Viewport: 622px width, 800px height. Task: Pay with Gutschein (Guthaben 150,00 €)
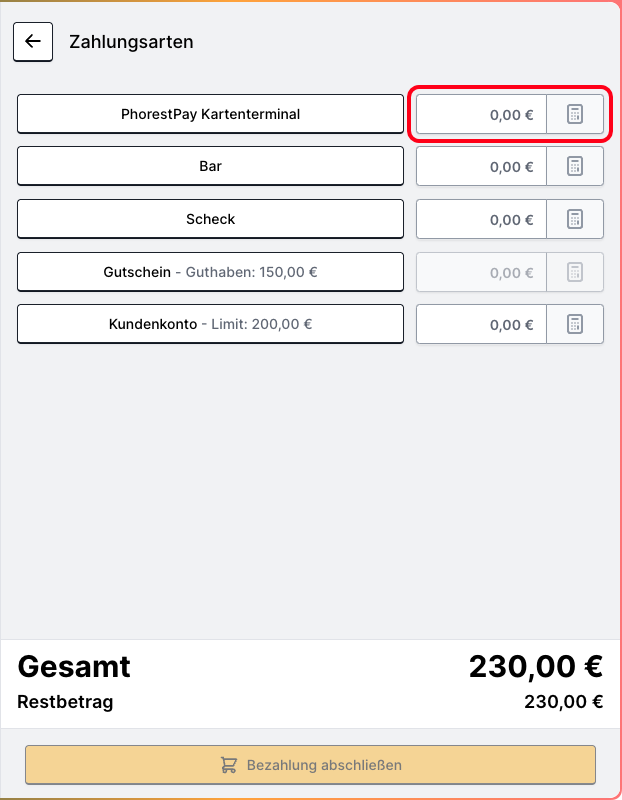point(210,272)
